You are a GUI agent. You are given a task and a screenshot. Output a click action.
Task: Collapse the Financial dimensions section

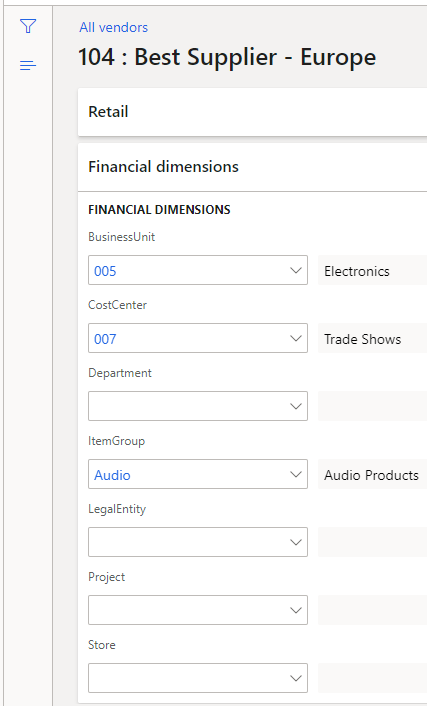click(x=252, y=167)
